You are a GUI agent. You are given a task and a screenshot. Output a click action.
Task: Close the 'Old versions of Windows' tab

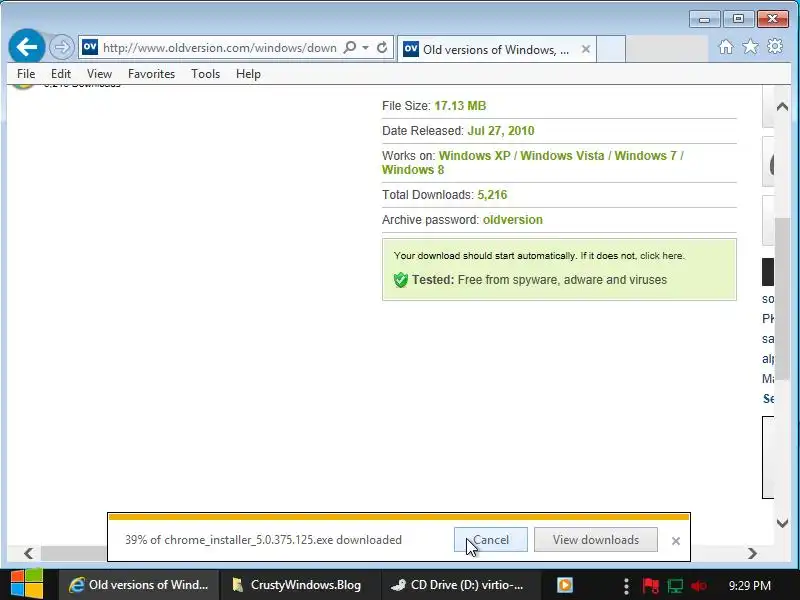tap(586, 49)
